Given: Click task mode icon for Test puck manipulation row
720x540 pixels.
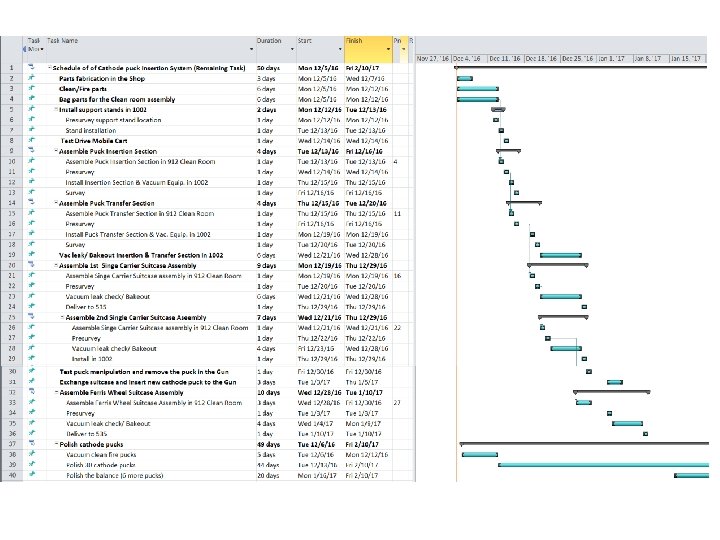Looking at the screenshot, I should pyautogui.click(x=32, y=371).
